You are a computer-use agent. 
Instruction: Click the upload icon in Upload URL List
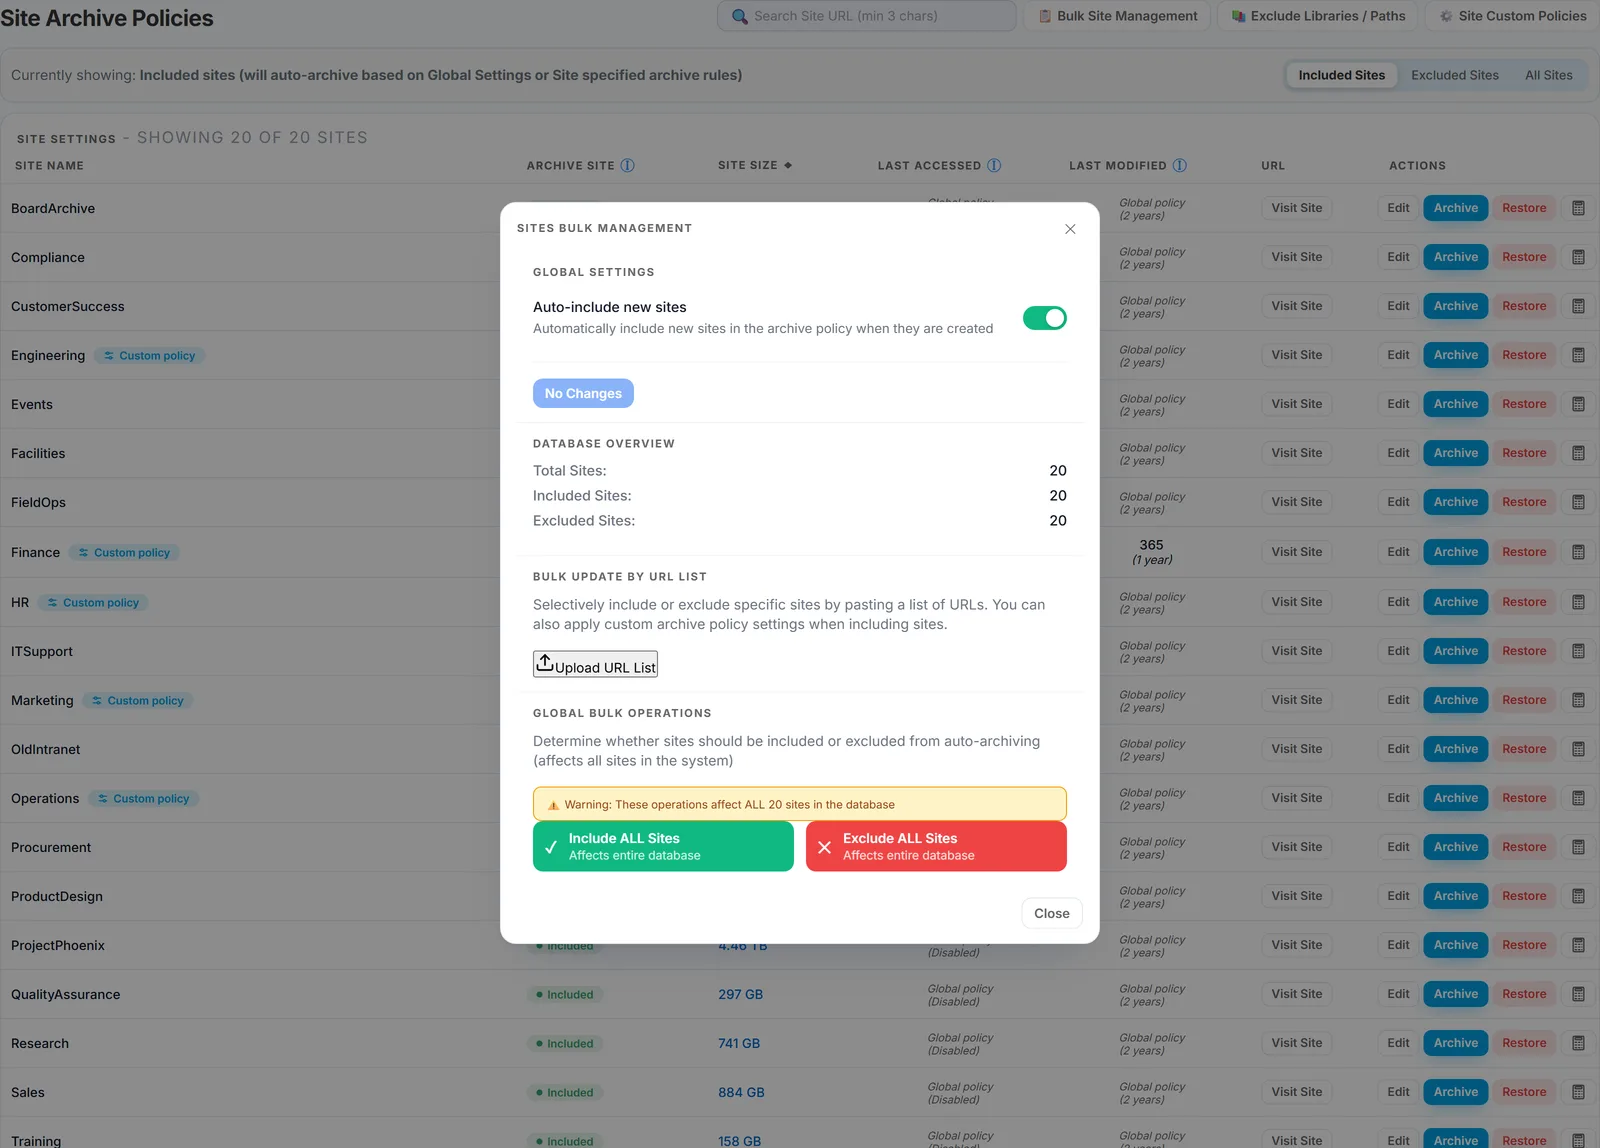[545, 663]
